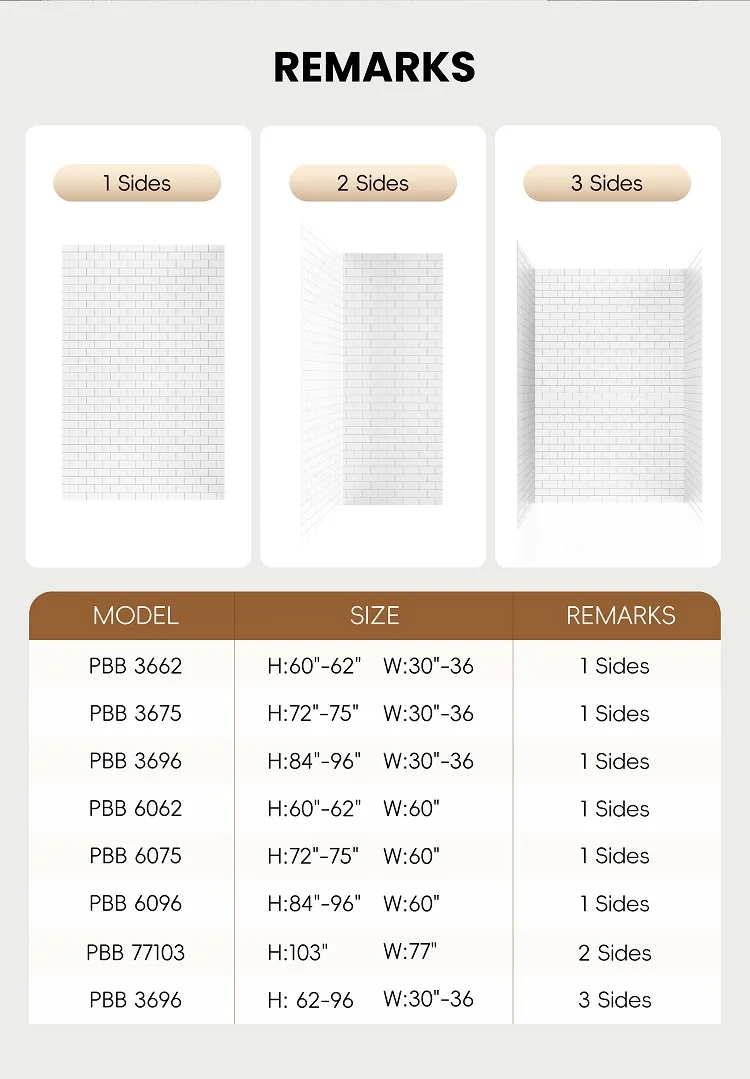Screen dimensions: 750x1079
Task: Select model PBB 3662 in the table
Action: click(136, 666)
